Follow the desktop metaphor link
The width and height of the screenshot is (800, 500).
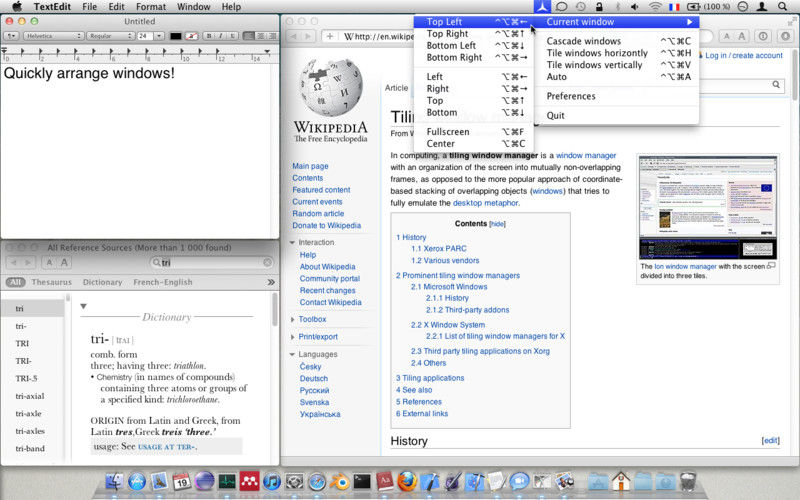(485, 203)
